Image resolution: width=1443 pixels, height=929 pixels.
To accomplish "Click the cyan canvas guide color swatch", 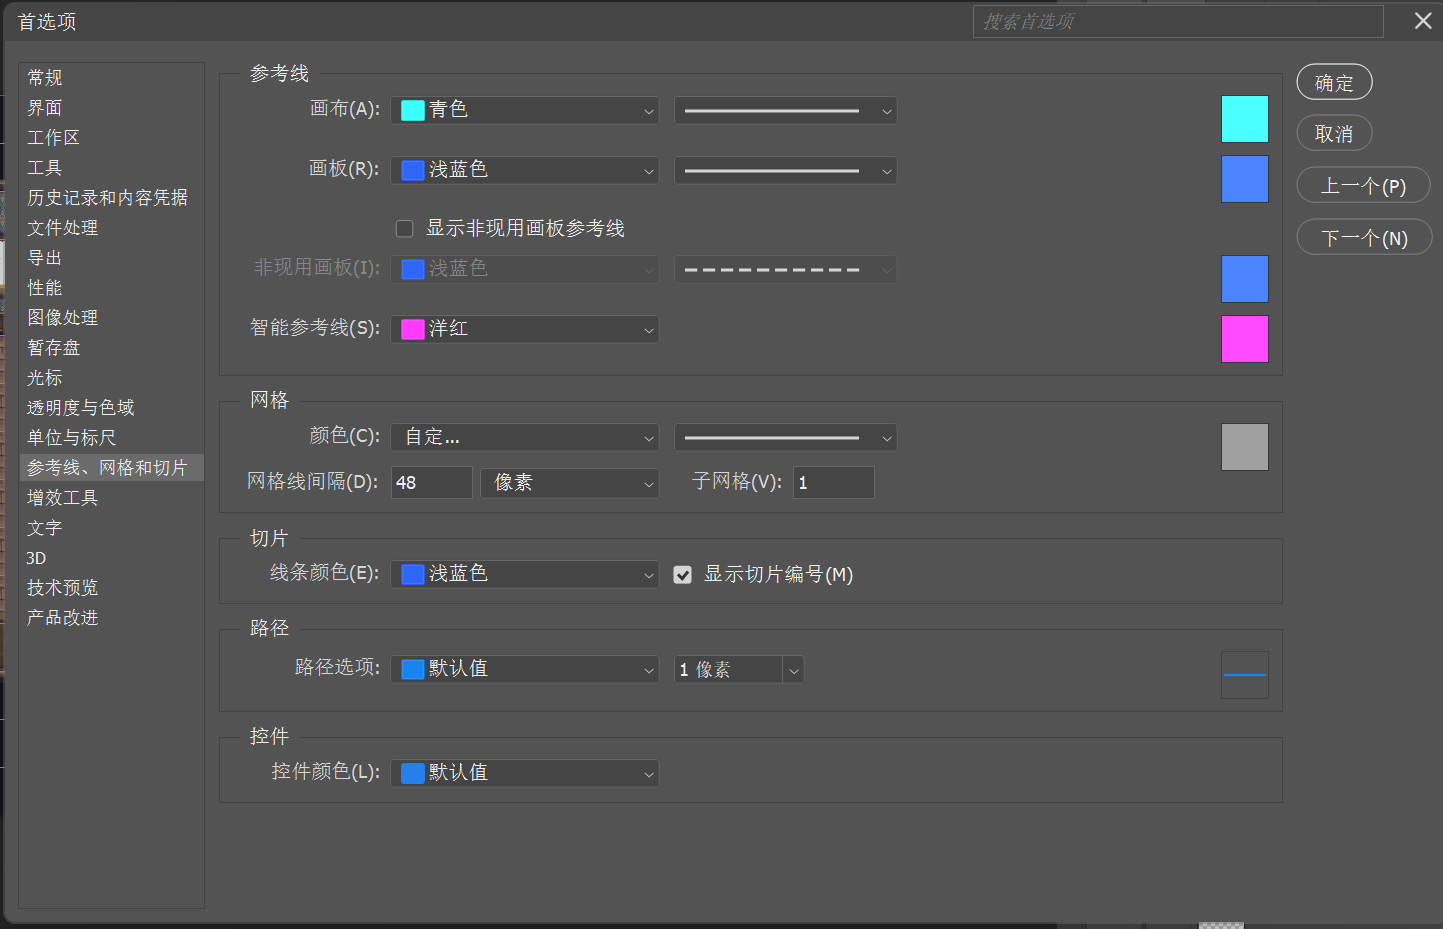I will pyautogui.click(x=1245, y=119).
